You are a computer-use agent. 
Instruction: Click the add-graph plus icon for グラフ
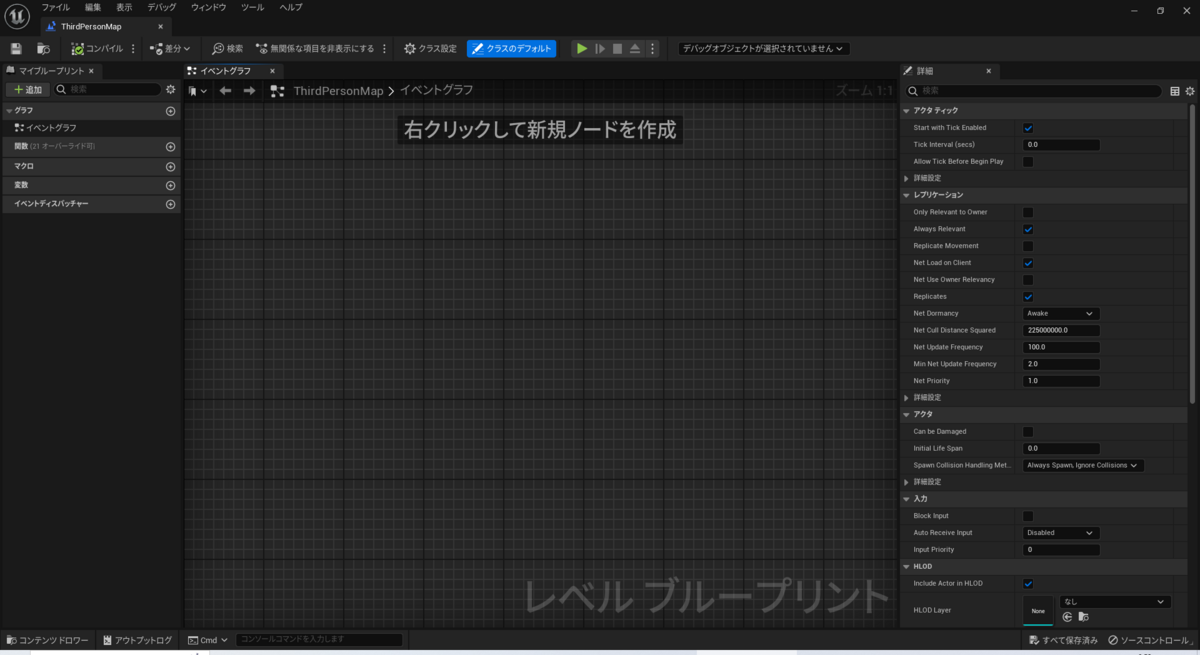click(171, 111)
